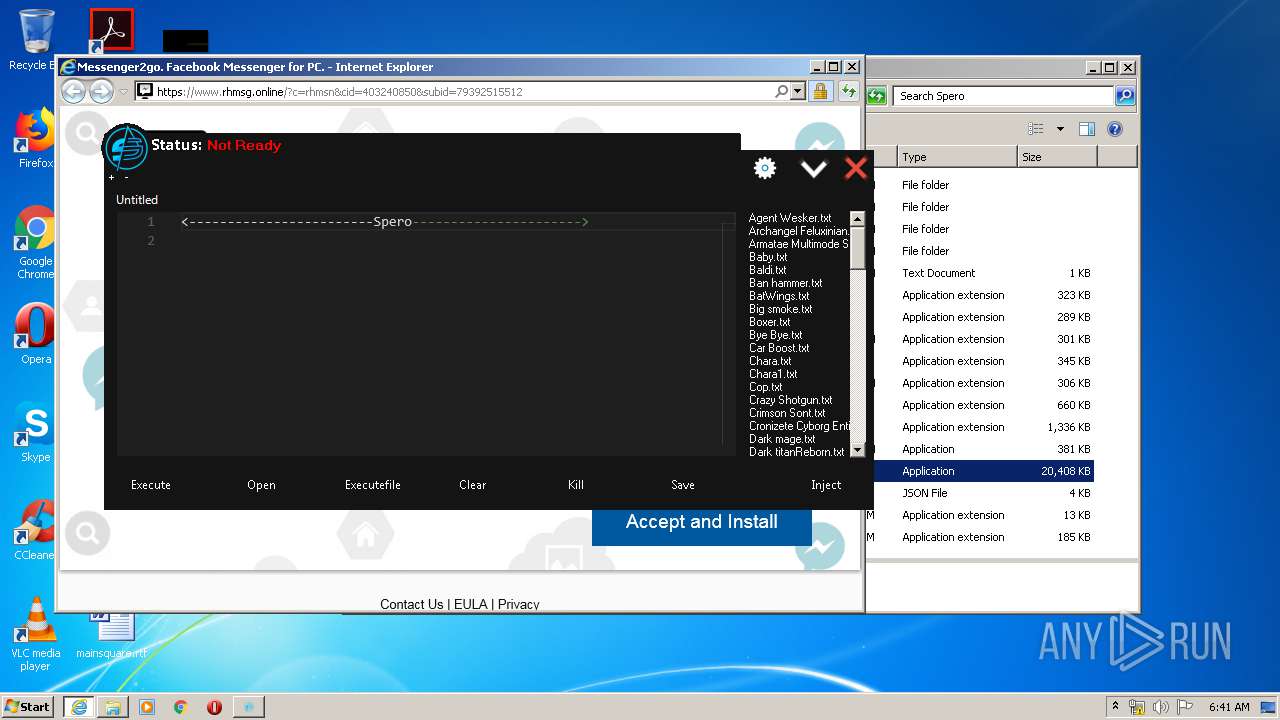
Task: Select Bye Bye.txt script
Action: coord(776,335)
